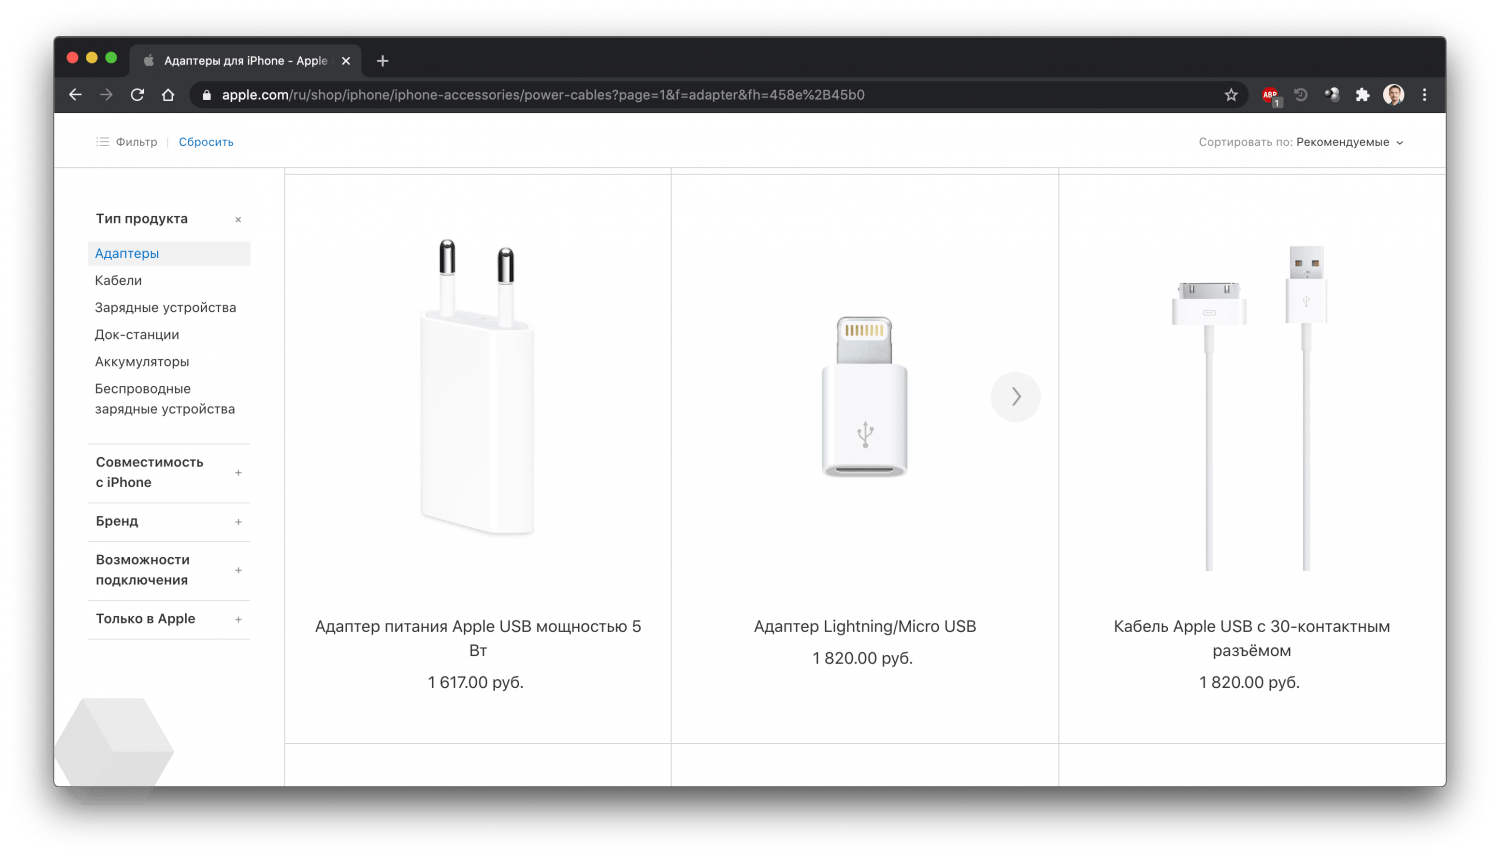The height and width of the screenshot is (858, 1500).
Task: Select Зарядные устройства product type
Action: [165, 308]
